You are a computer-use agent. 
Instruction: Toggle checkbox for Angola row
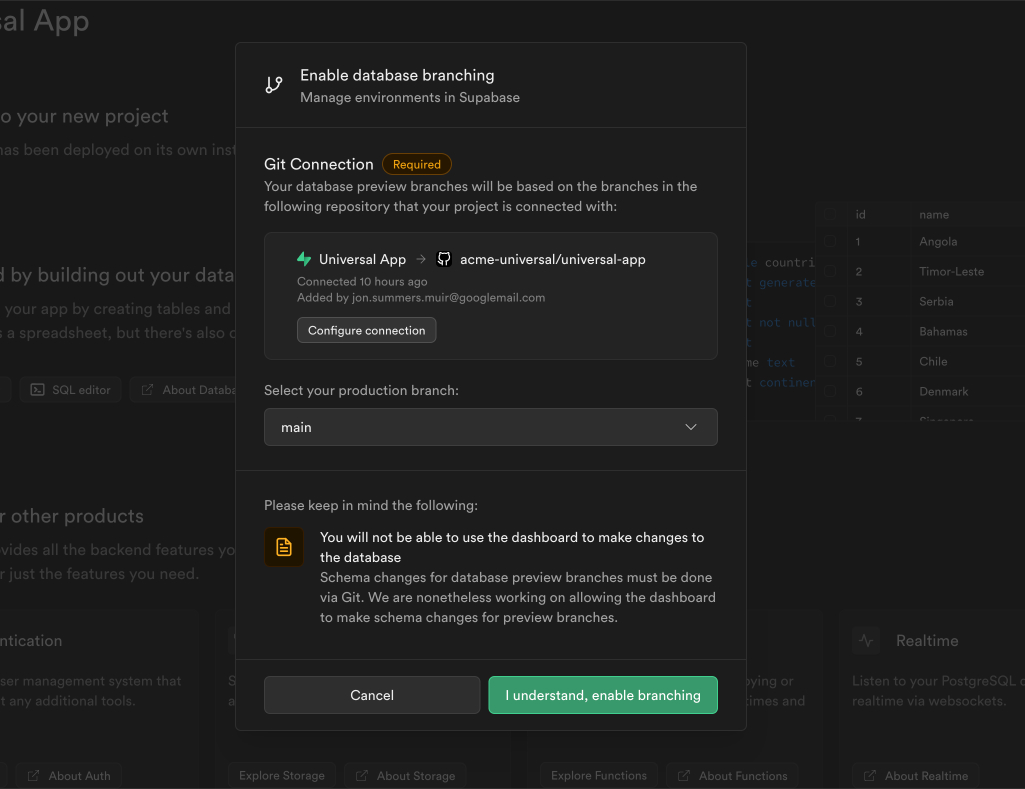click(830, 241)
